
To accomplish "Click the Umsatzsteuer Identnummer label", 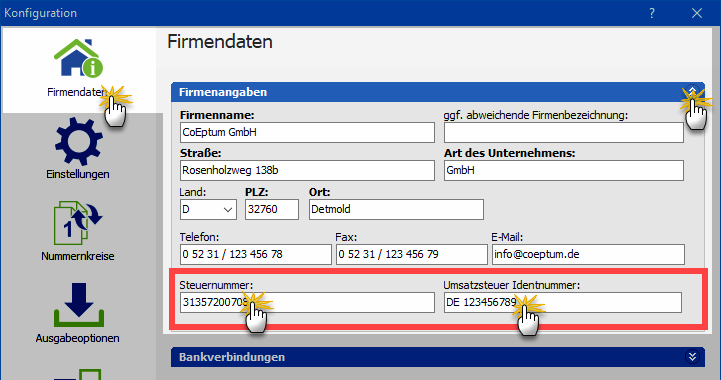I will click(511, 285).
